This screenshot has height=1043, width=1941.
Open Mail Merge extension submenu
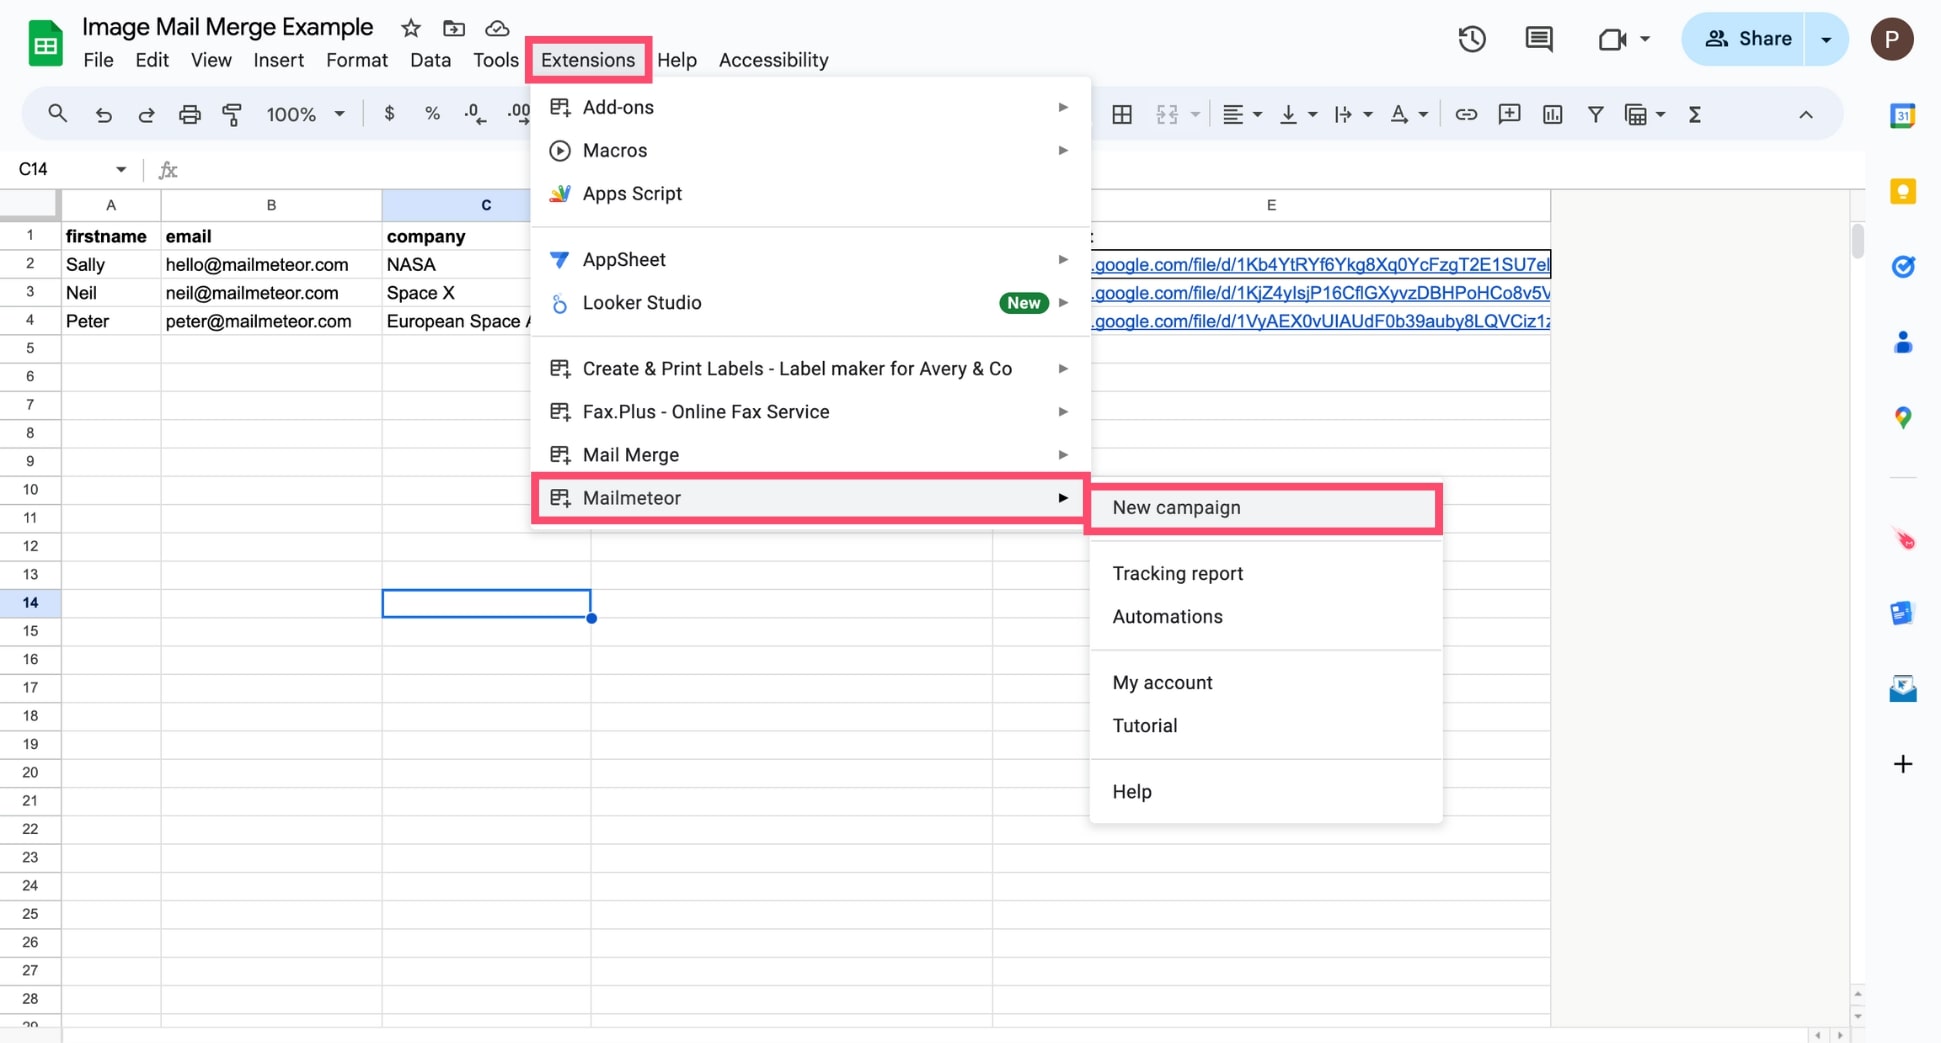pos(810,454)
